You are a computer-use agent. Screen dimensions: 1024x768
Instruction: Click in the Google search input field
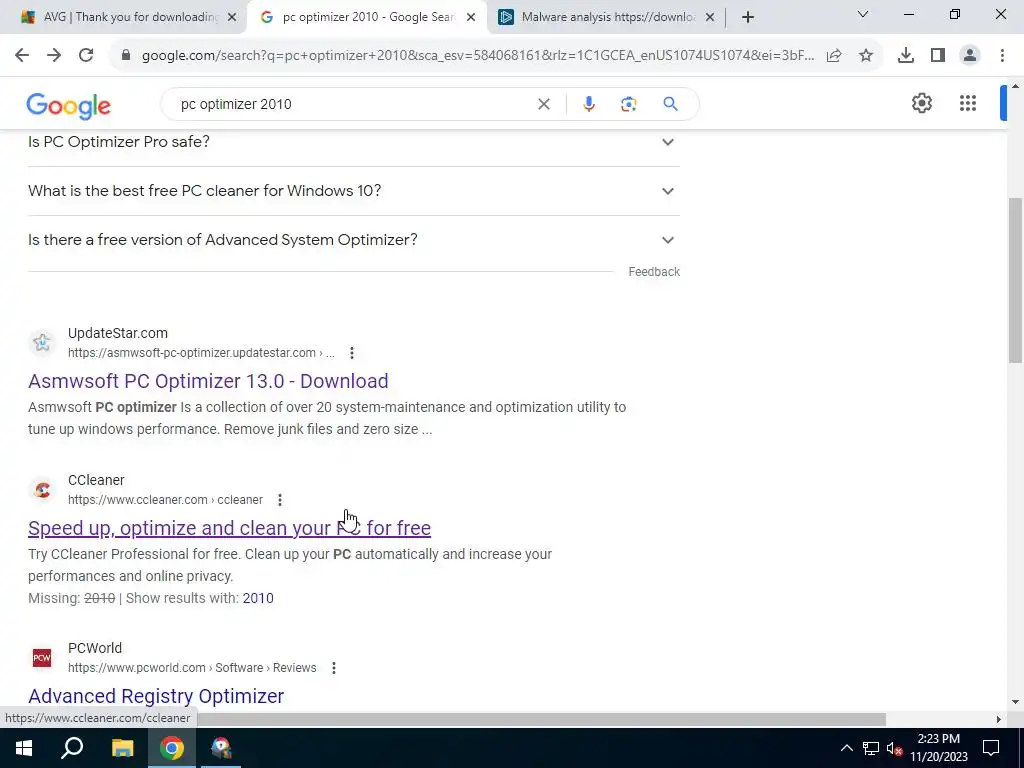tap(353, 104)
